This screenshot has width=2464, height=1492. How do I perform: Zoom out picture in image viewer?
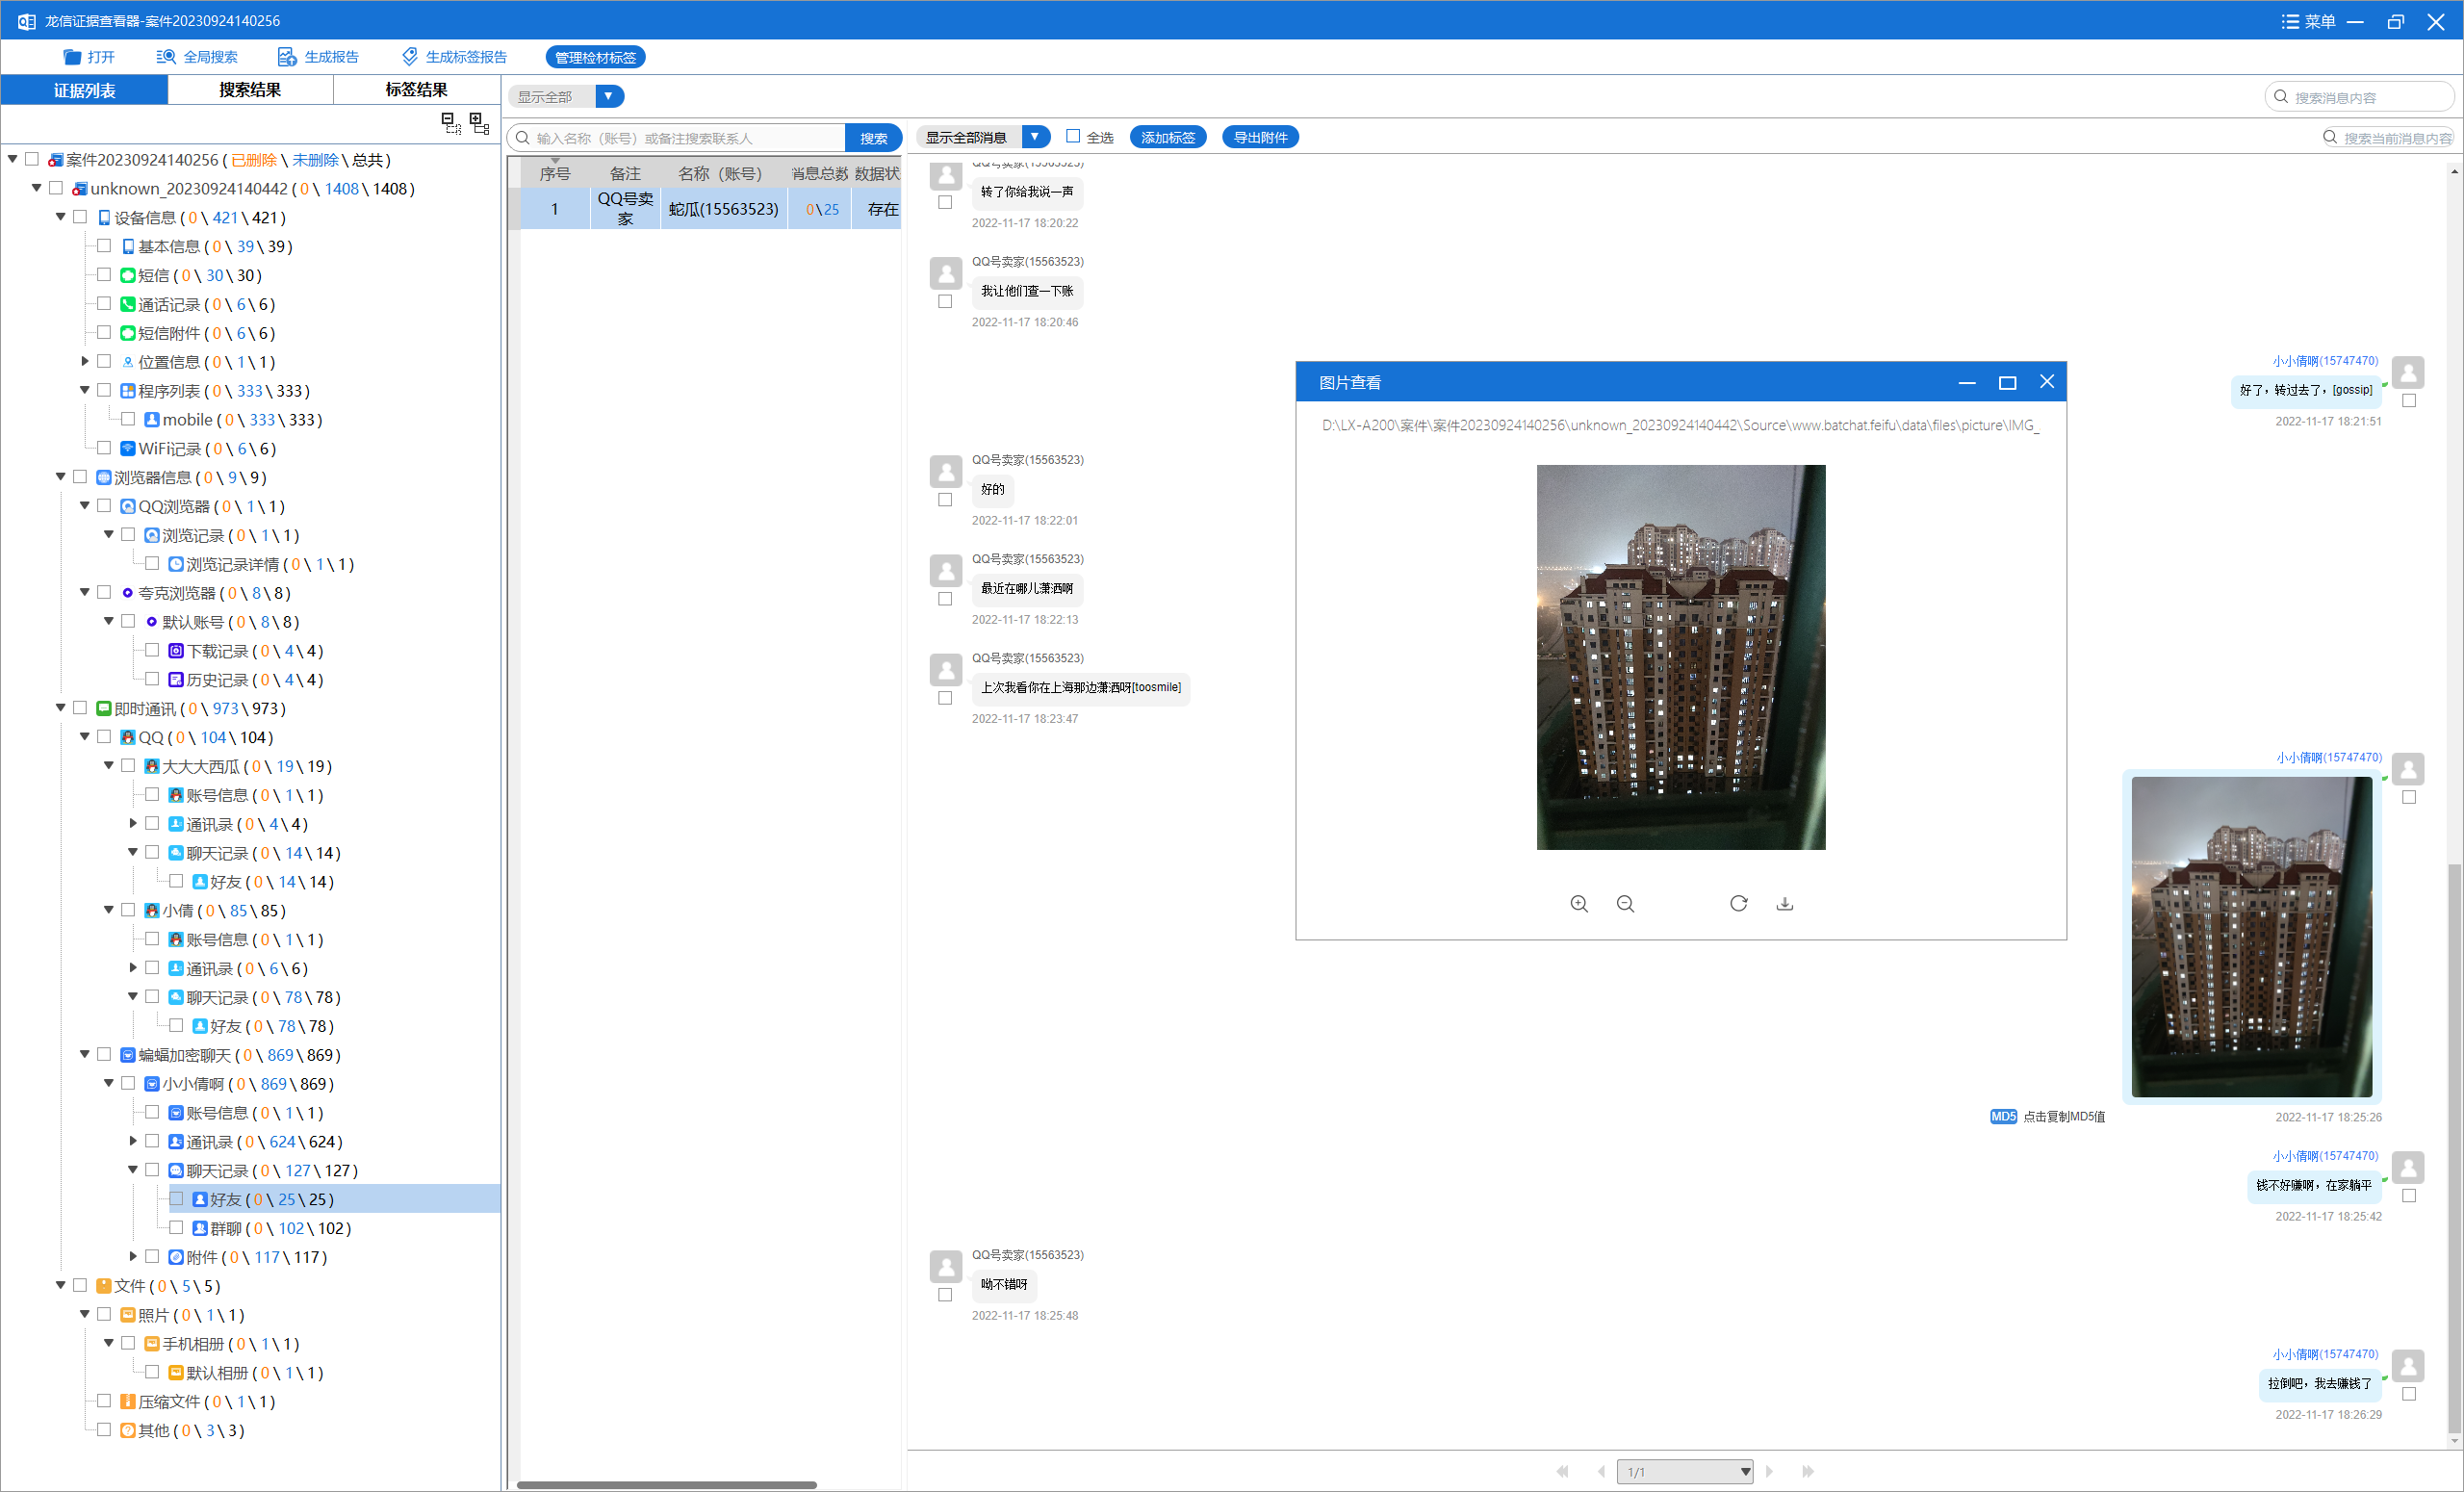coord(1625,904)
